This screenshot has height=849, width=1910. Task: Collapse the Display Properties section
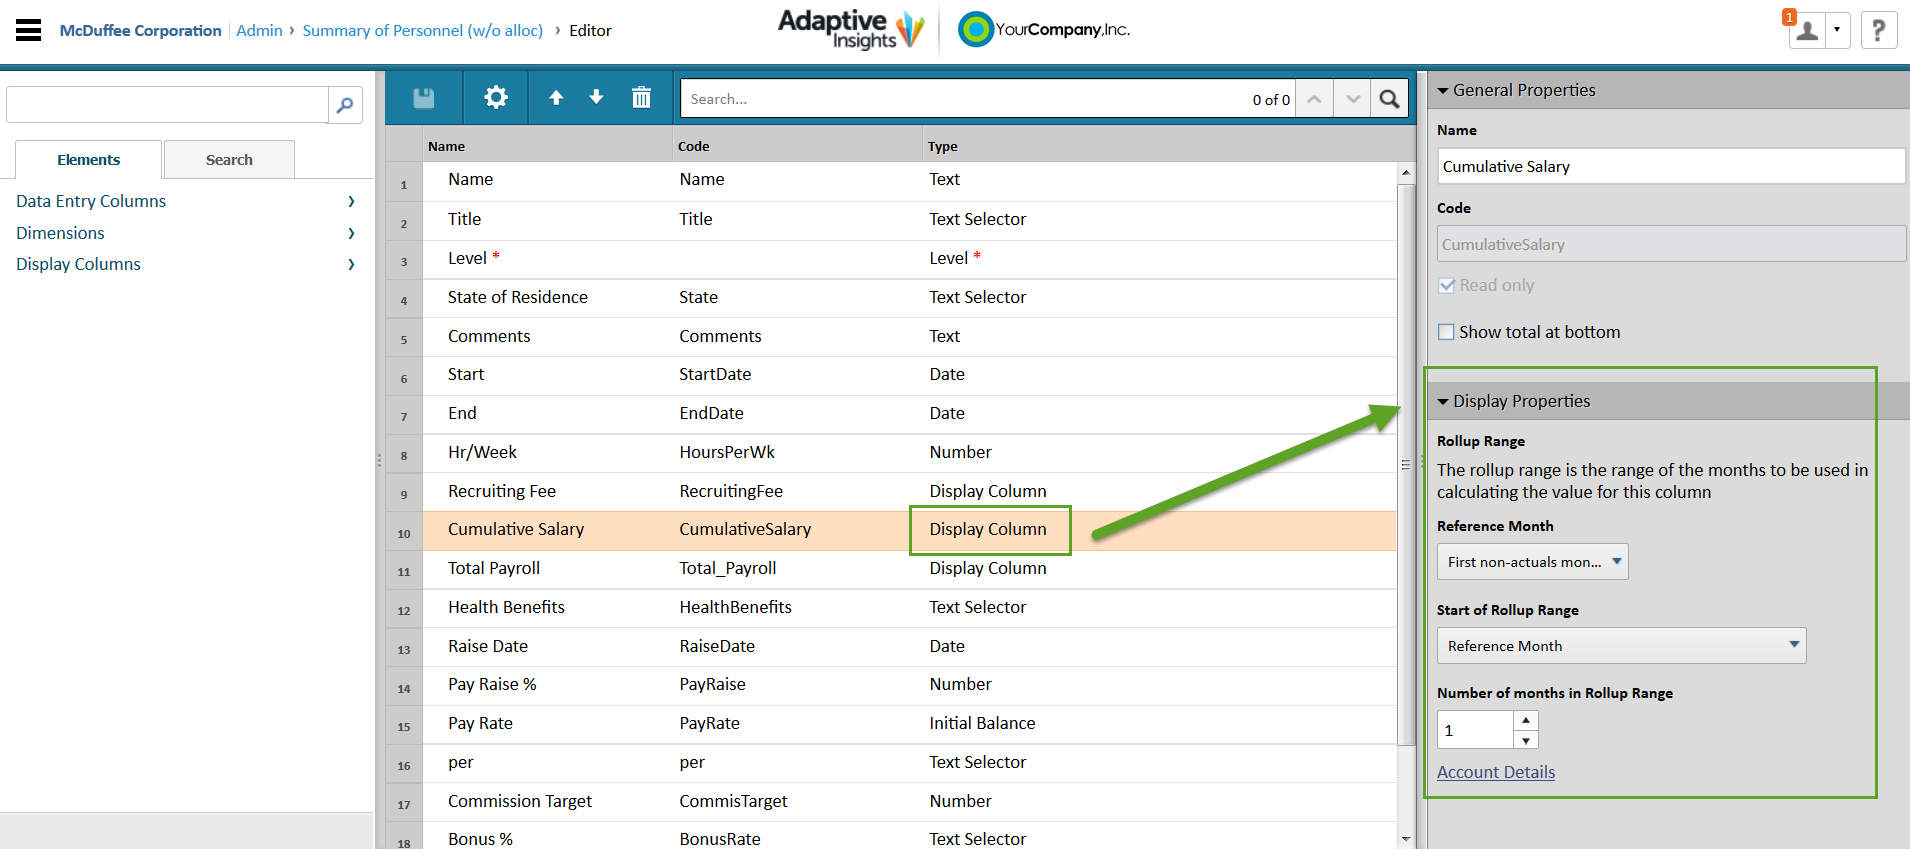1443,401
